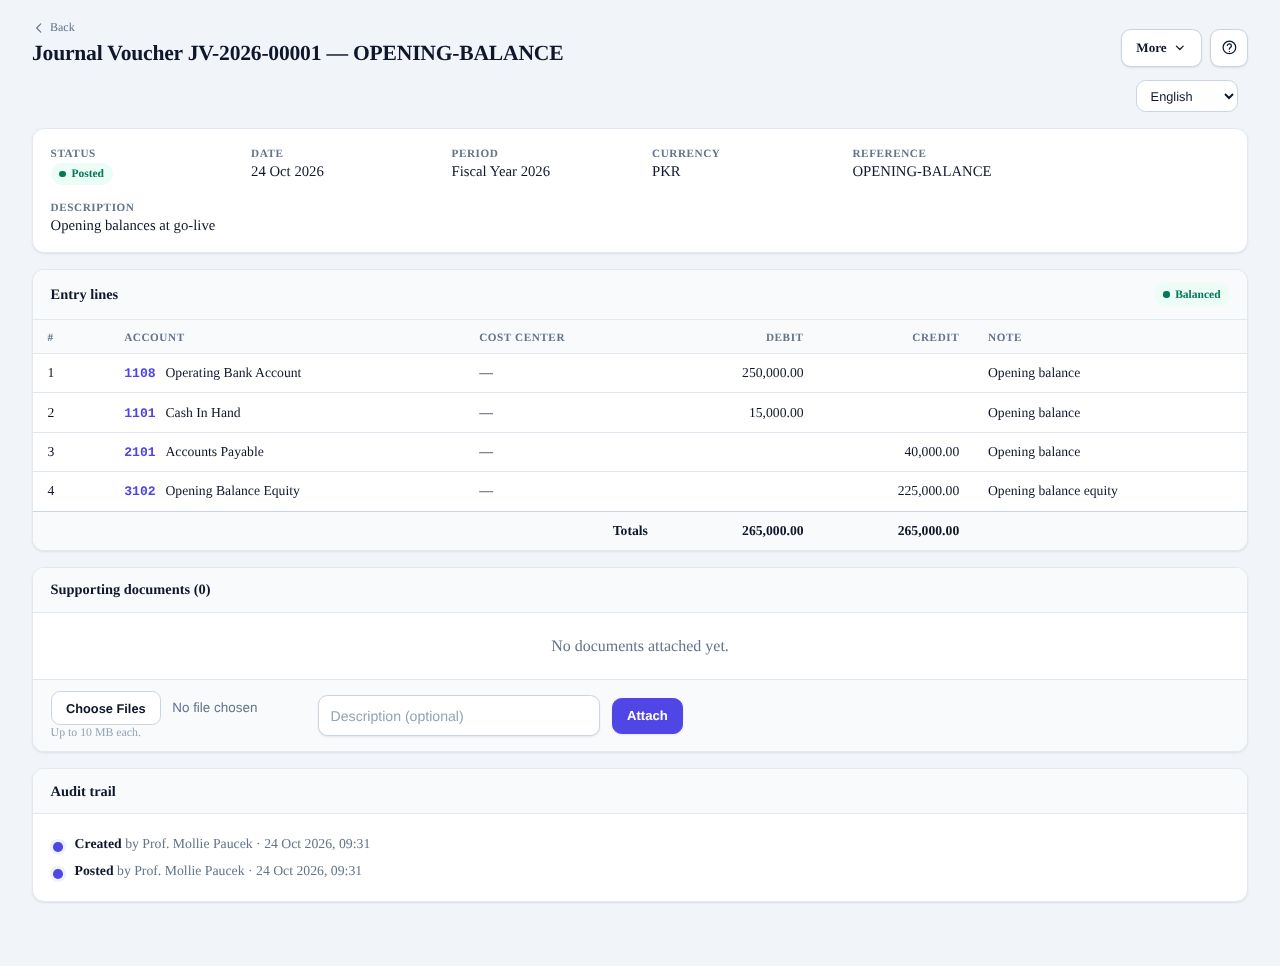Click the COST CENTER column header
The width and height of the screenshot is (1280, 966).
click(522, 338)
